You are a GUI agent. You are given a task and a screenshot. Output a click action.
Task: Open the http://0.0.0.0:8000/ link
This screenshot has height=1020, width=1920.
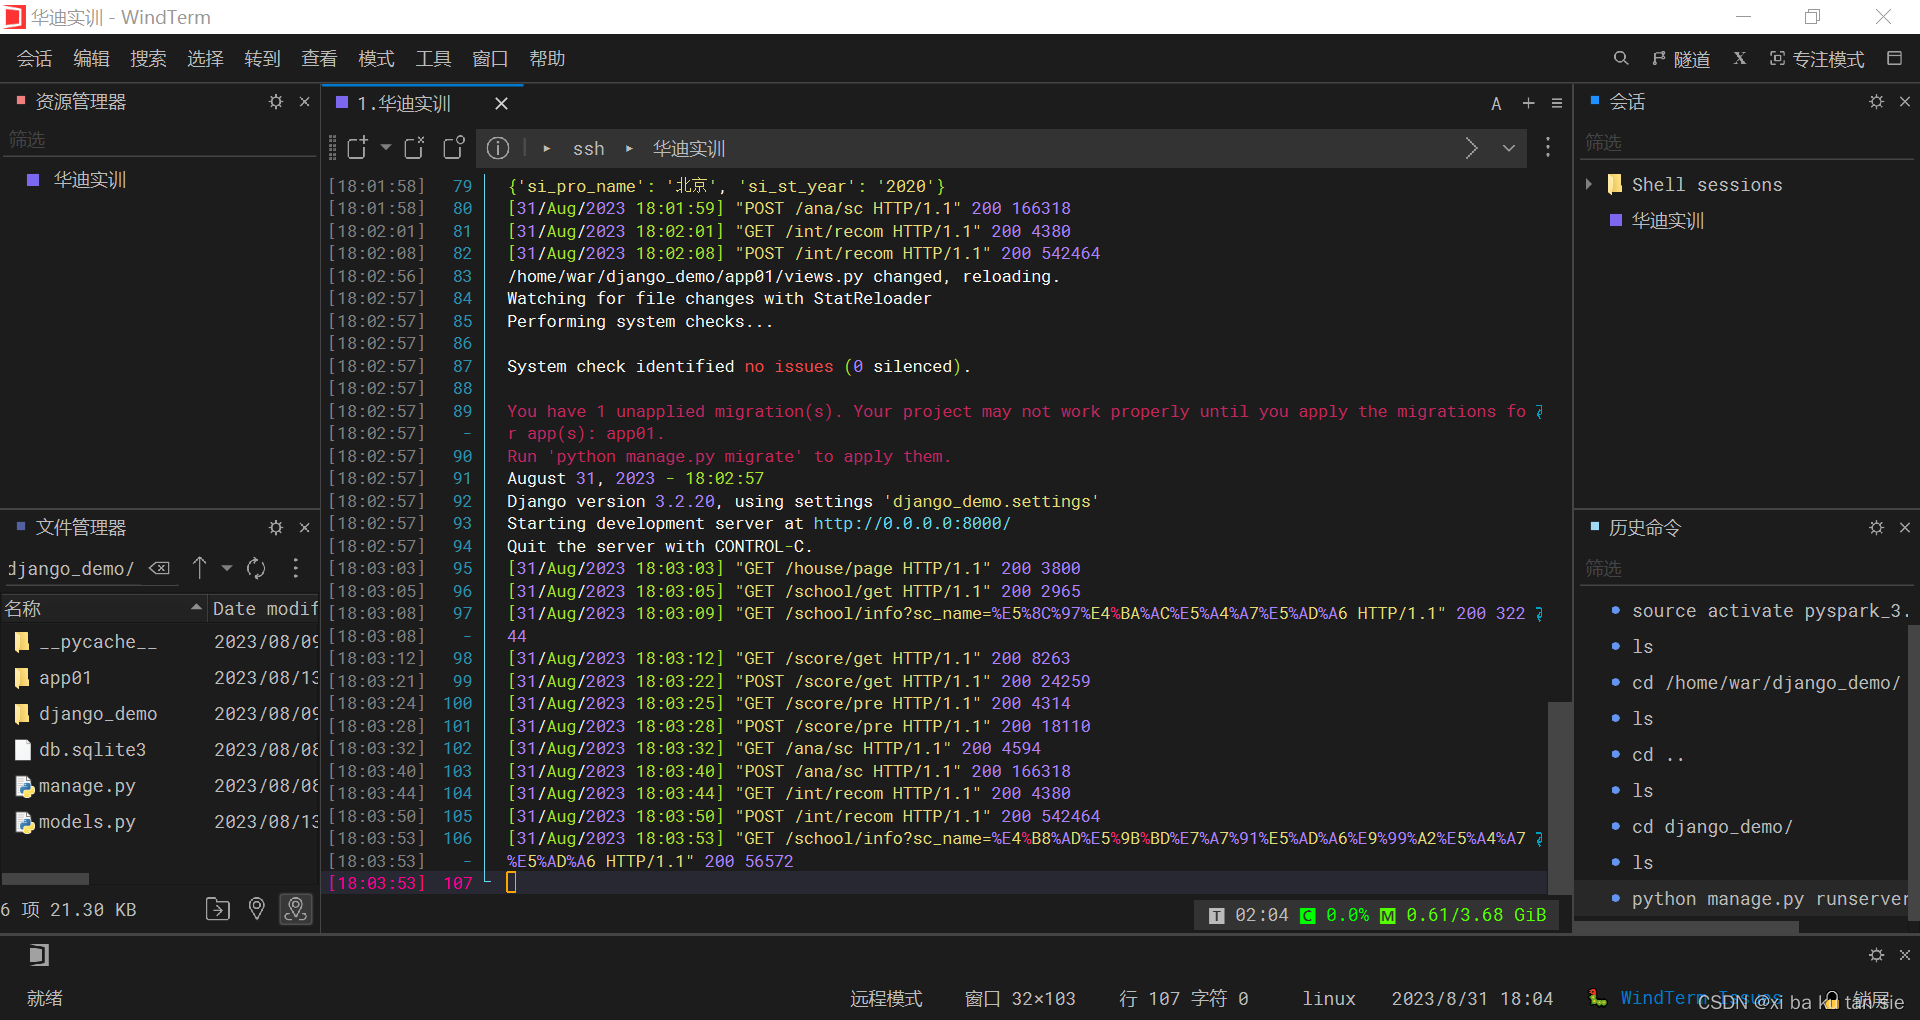tap(911, 523)
